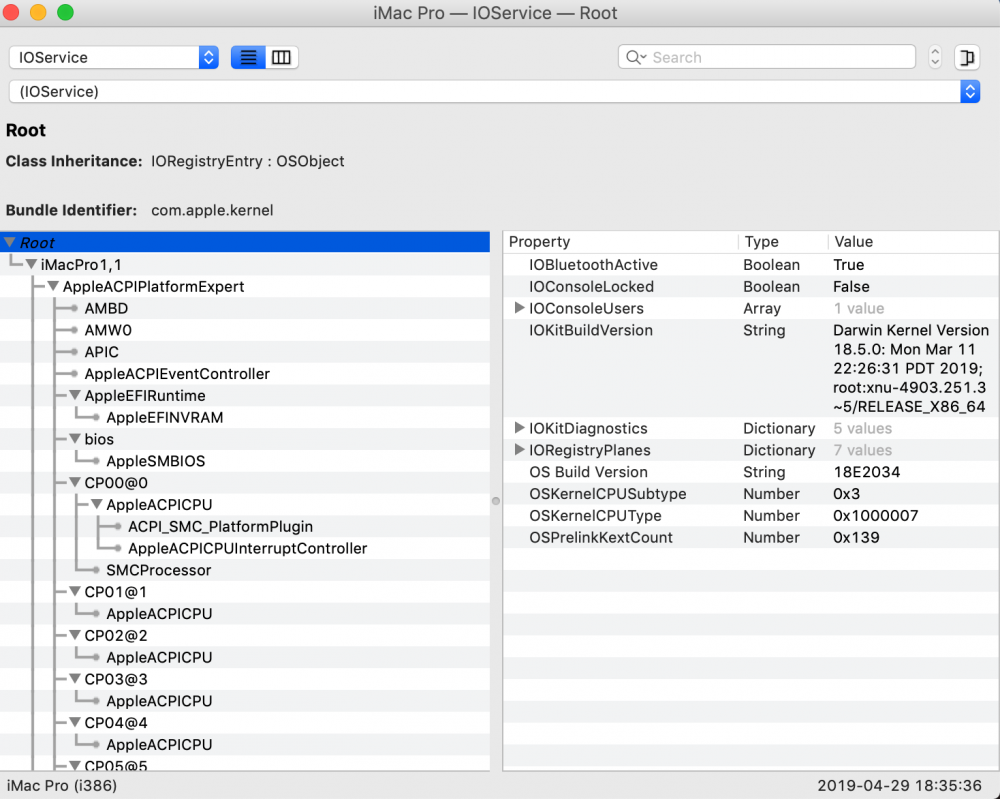
Task: Select AppleACPICPU under CP02@2
Action: tap(159, 657)
